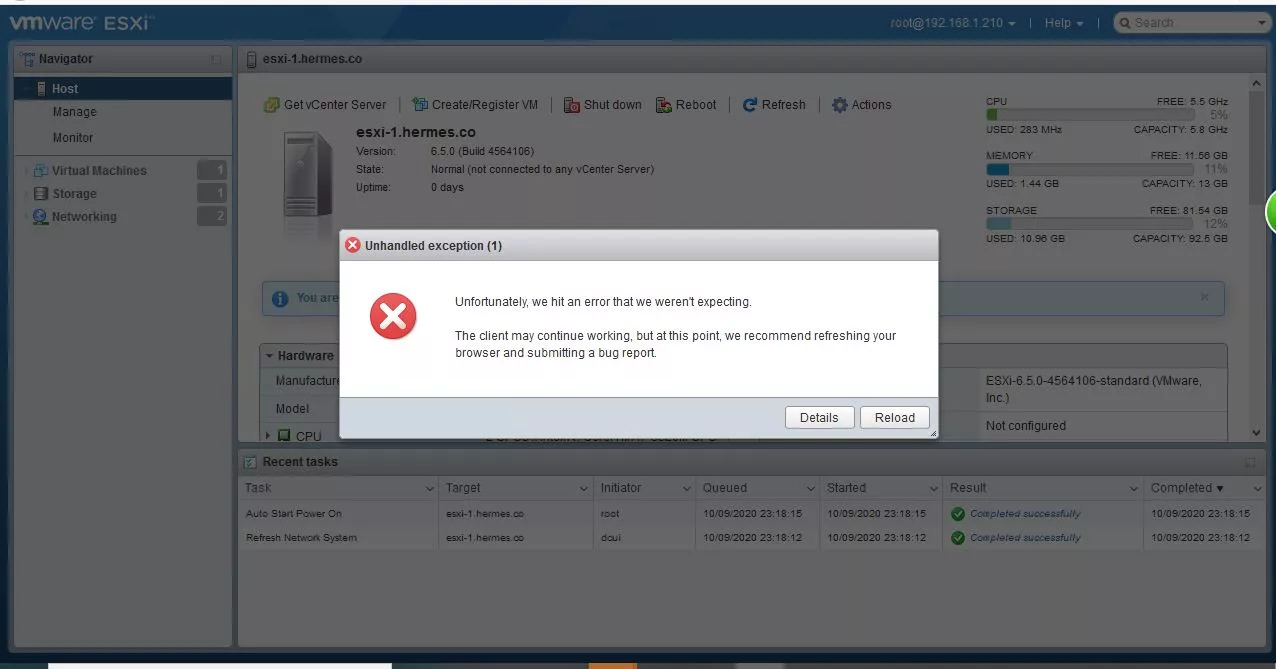Click the Storage count badge
Screen dimensions: 1276x669
click(x=212, y=194)
